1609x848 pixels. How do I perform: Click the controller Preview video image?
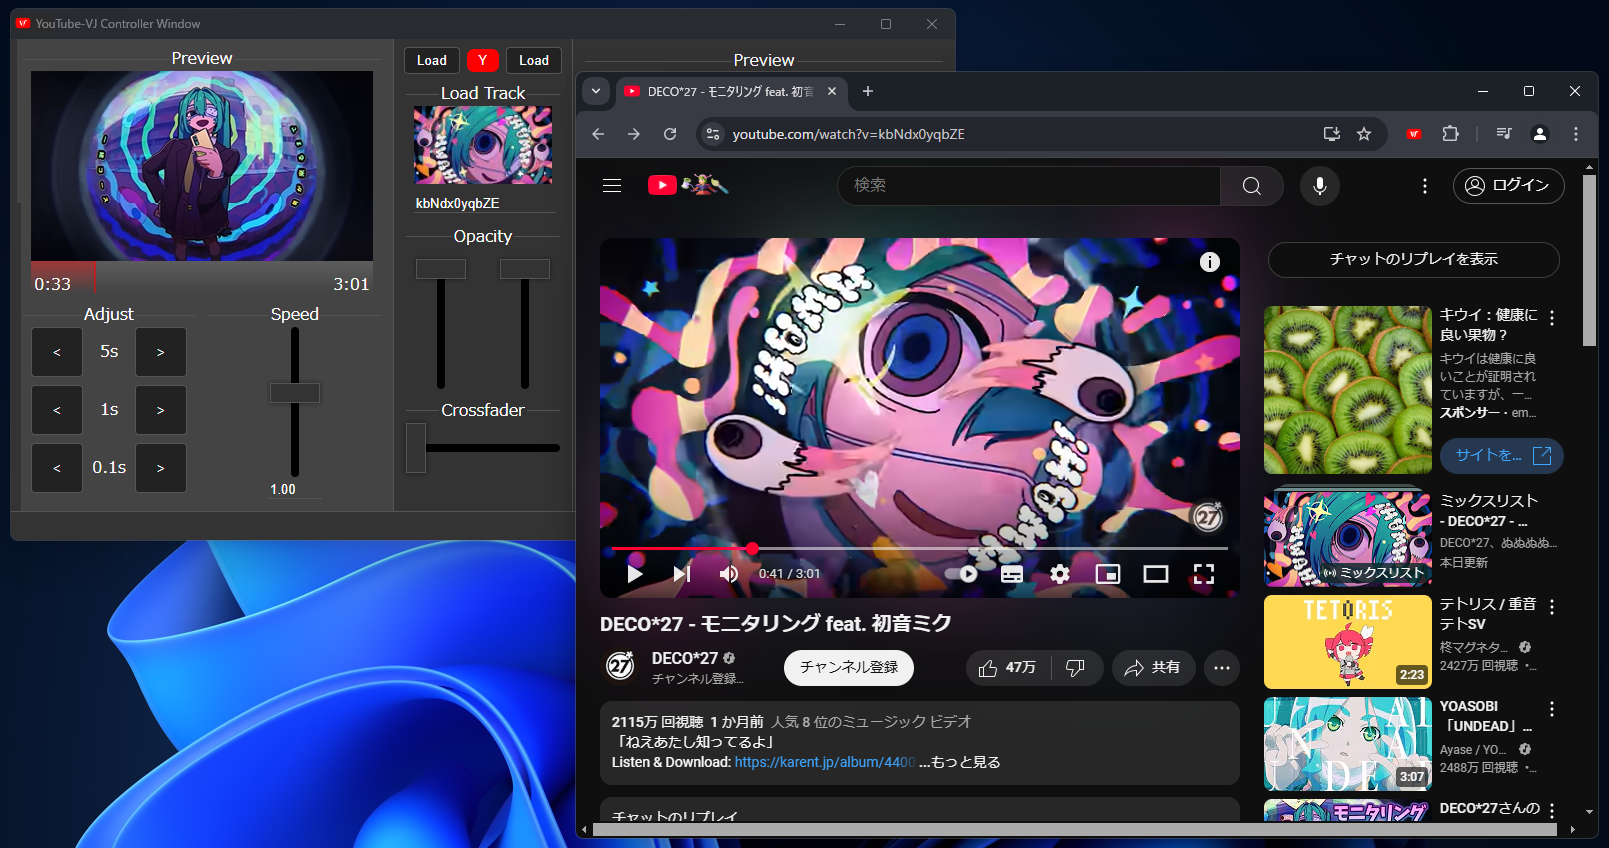point(202,166)
